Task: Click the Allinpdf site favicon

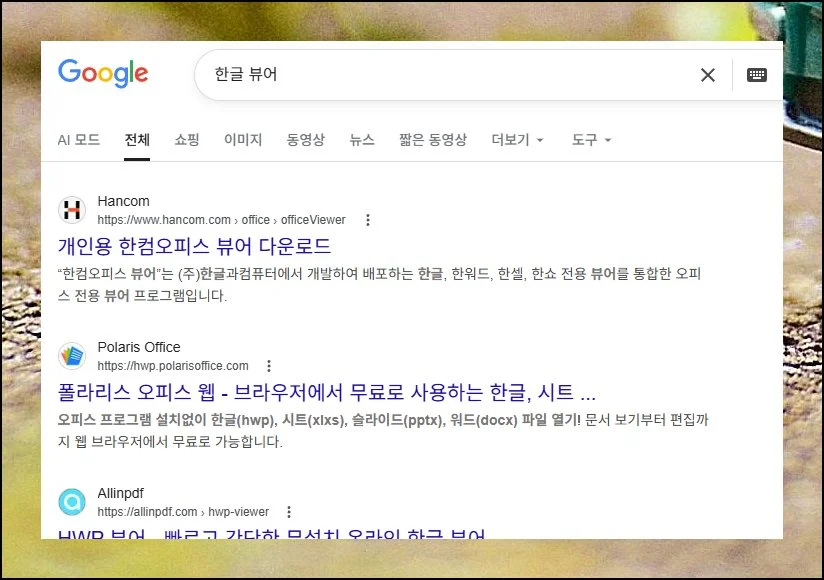Action: [x=72, y=502]
